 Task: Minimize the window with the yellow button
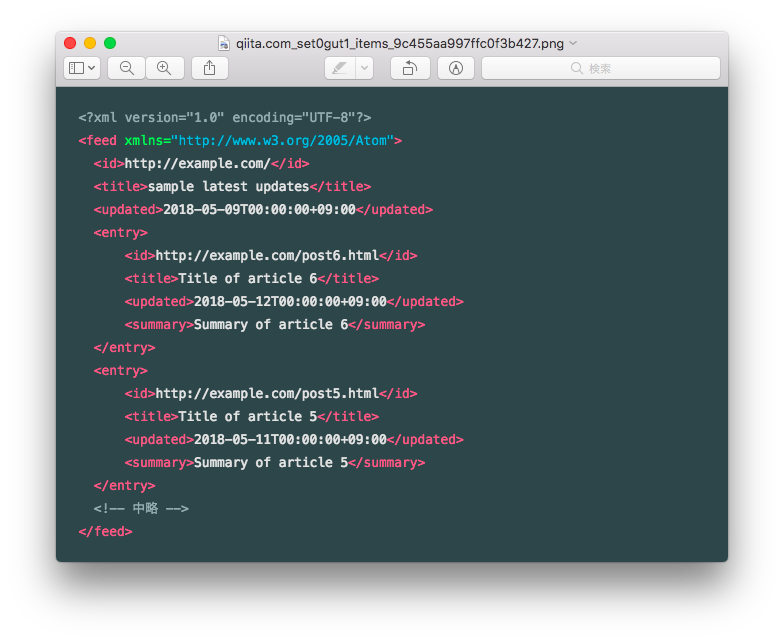90,44
